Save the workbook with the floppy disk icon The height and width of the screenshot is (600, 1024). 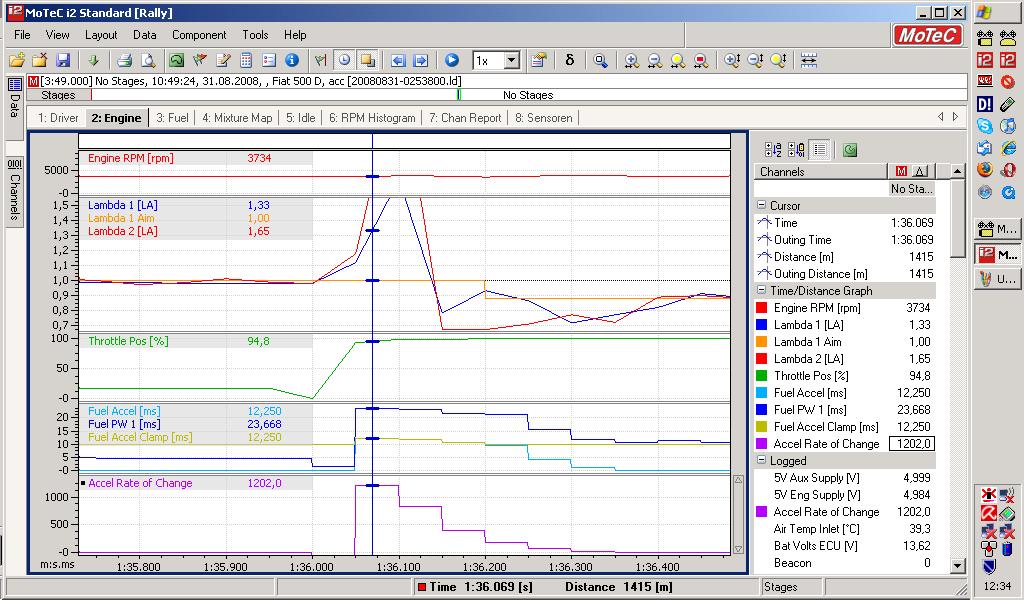coord(63,61)
